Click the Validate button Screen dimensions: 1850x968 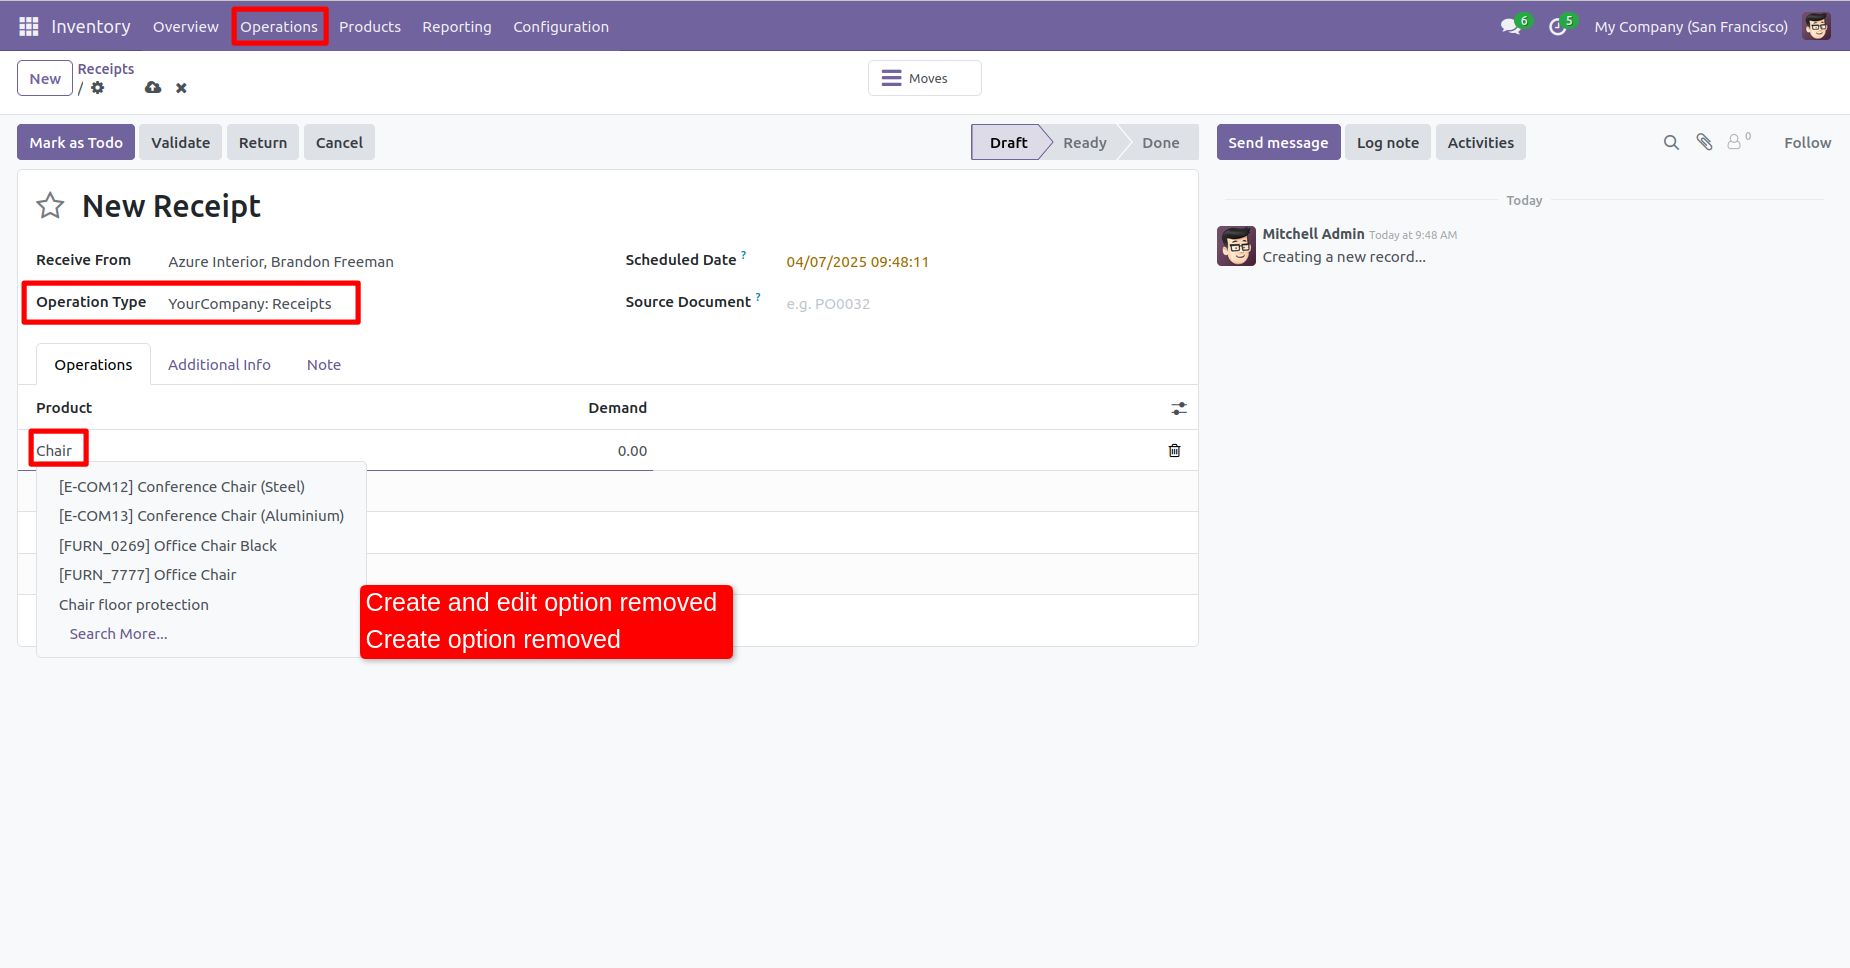click(x=181, y=143)
